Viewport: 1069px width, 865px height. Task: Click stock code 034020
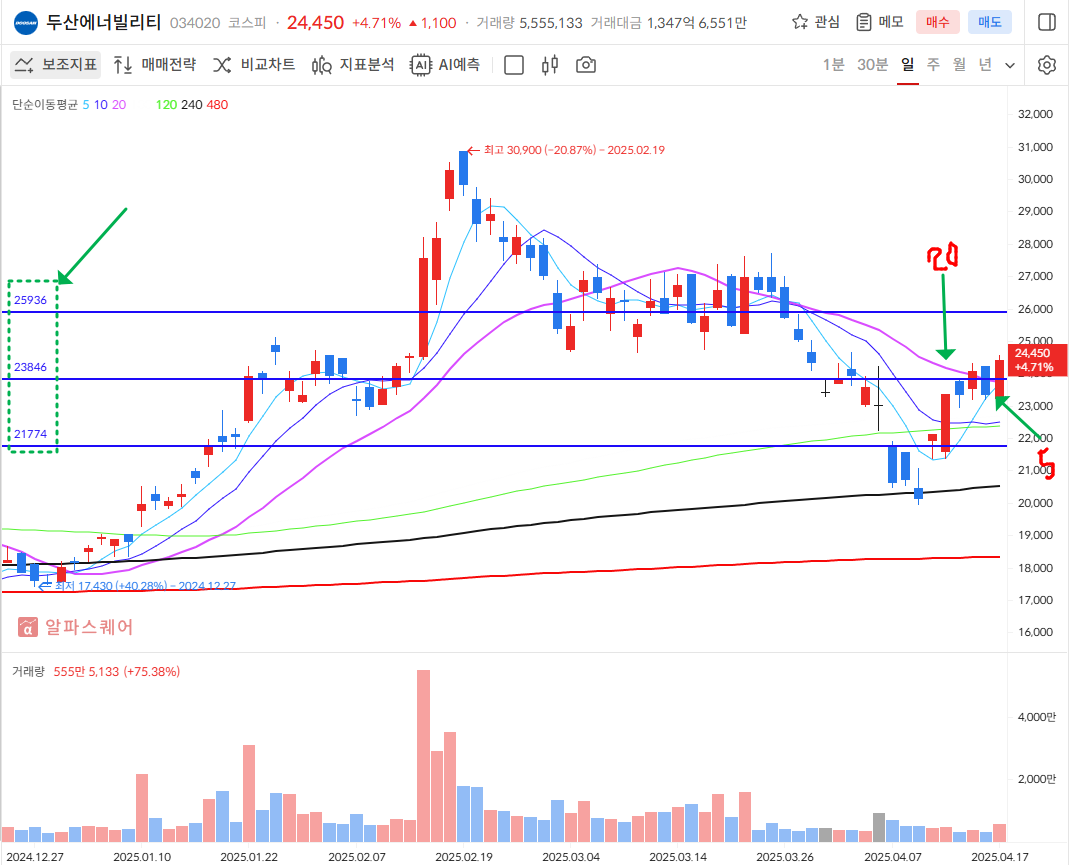pos(195,23)
